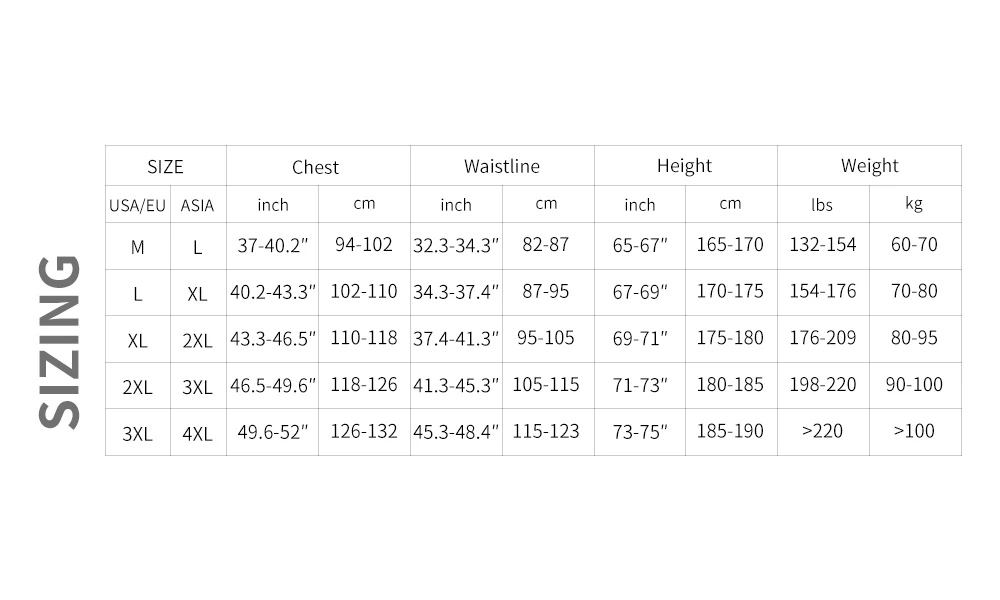
Task: Click the inch subheader under Chest
Action: click(x=272, y=205)
